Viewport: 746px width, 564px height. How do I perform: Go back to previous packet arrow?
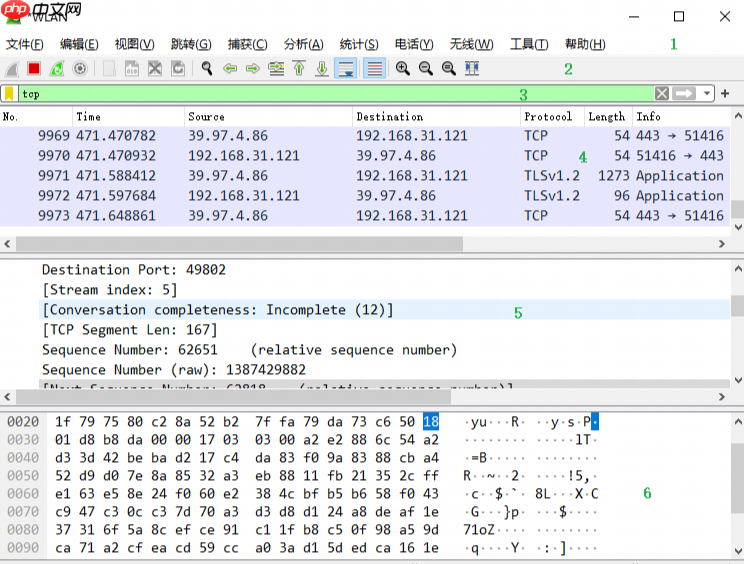[230, 69]
